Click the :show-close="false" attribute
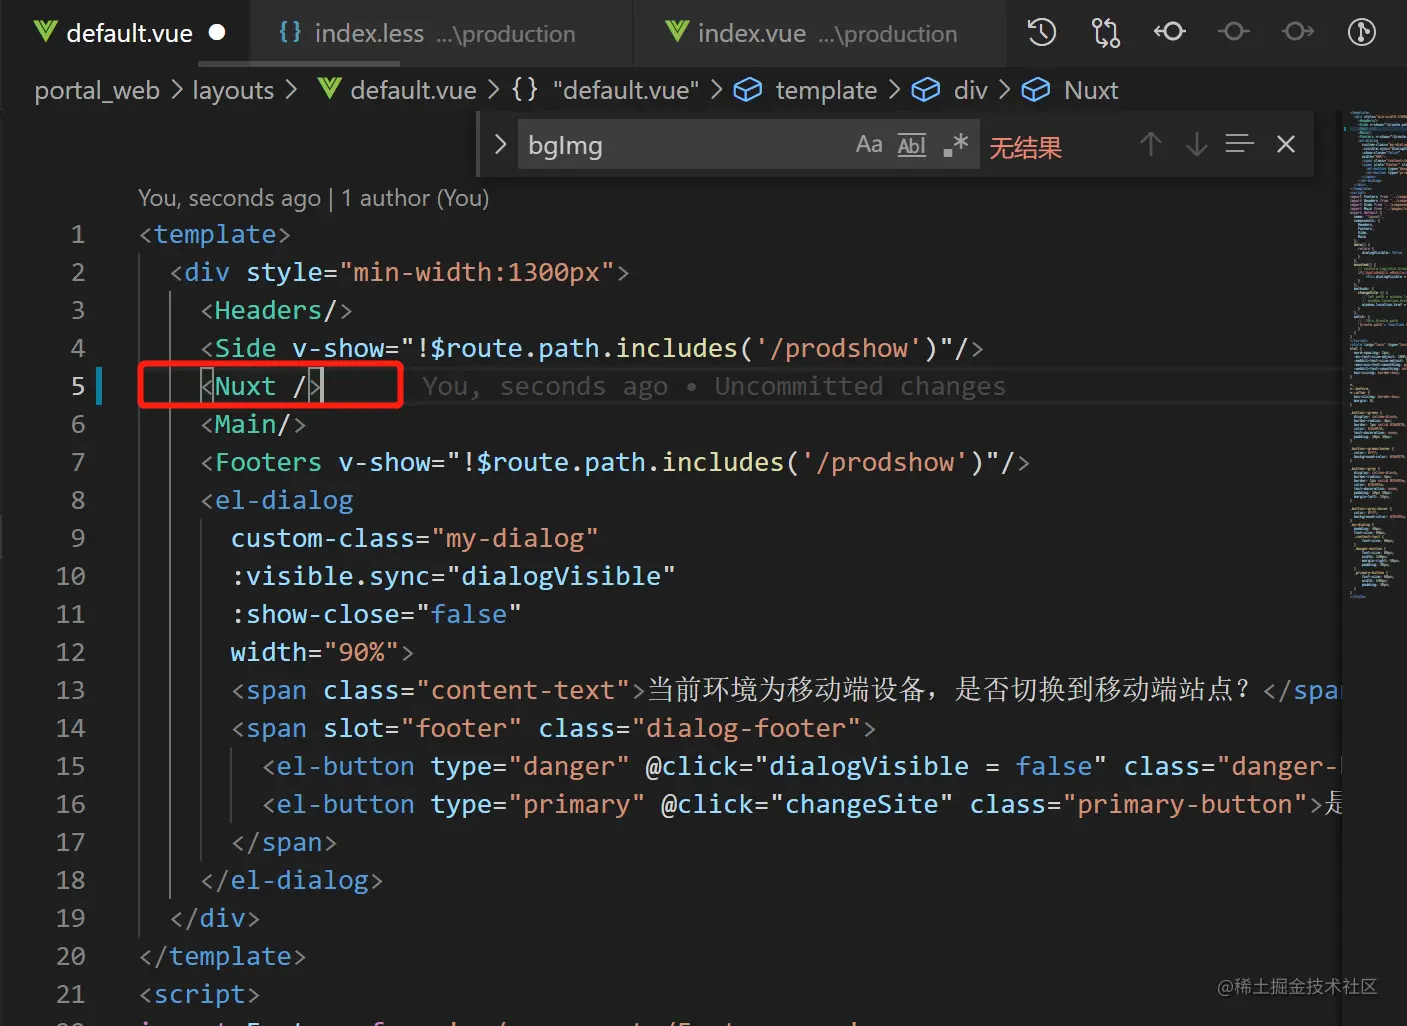 click(376, 615)
